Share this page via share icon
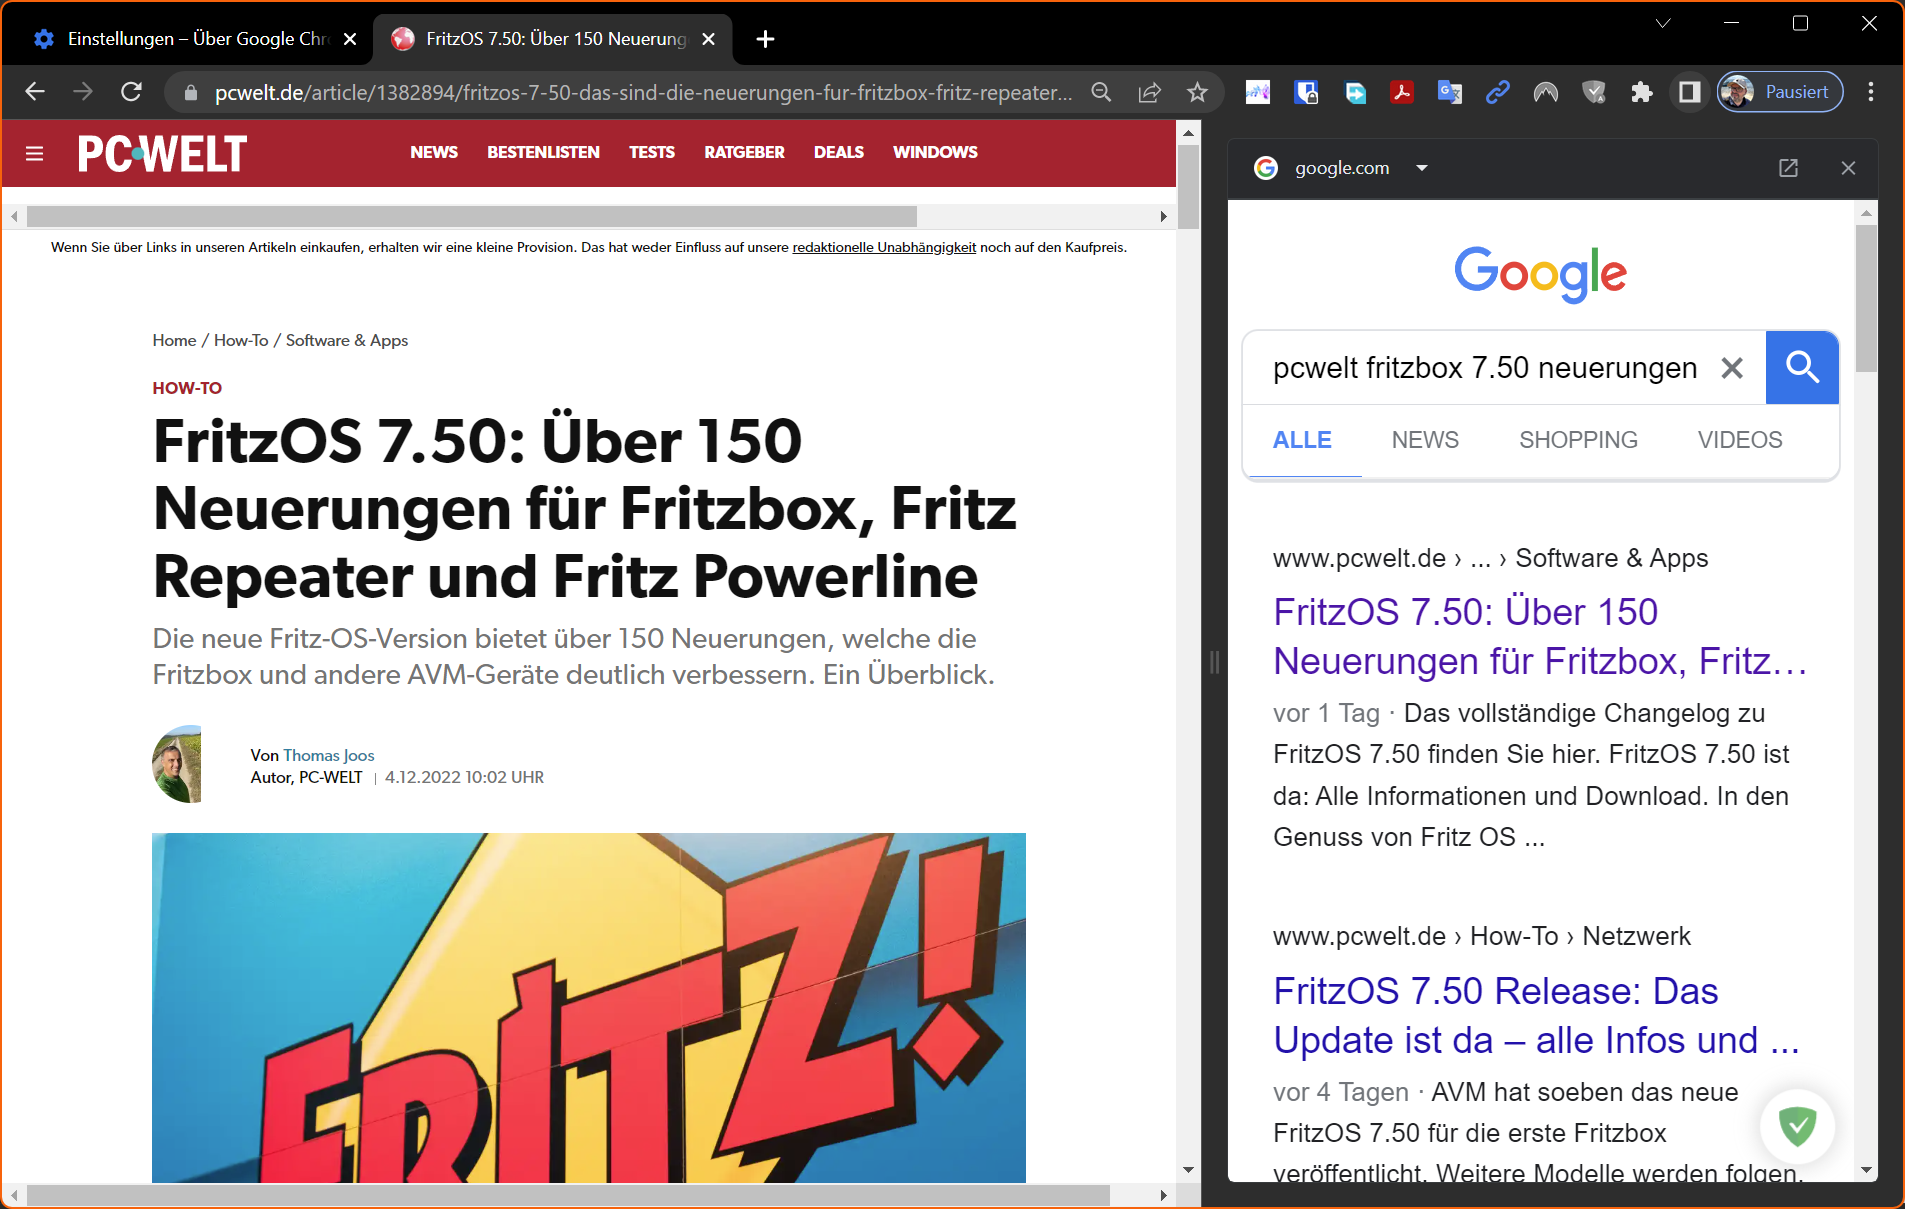Screen dimensions: 1905x1209 (1149, 92)
